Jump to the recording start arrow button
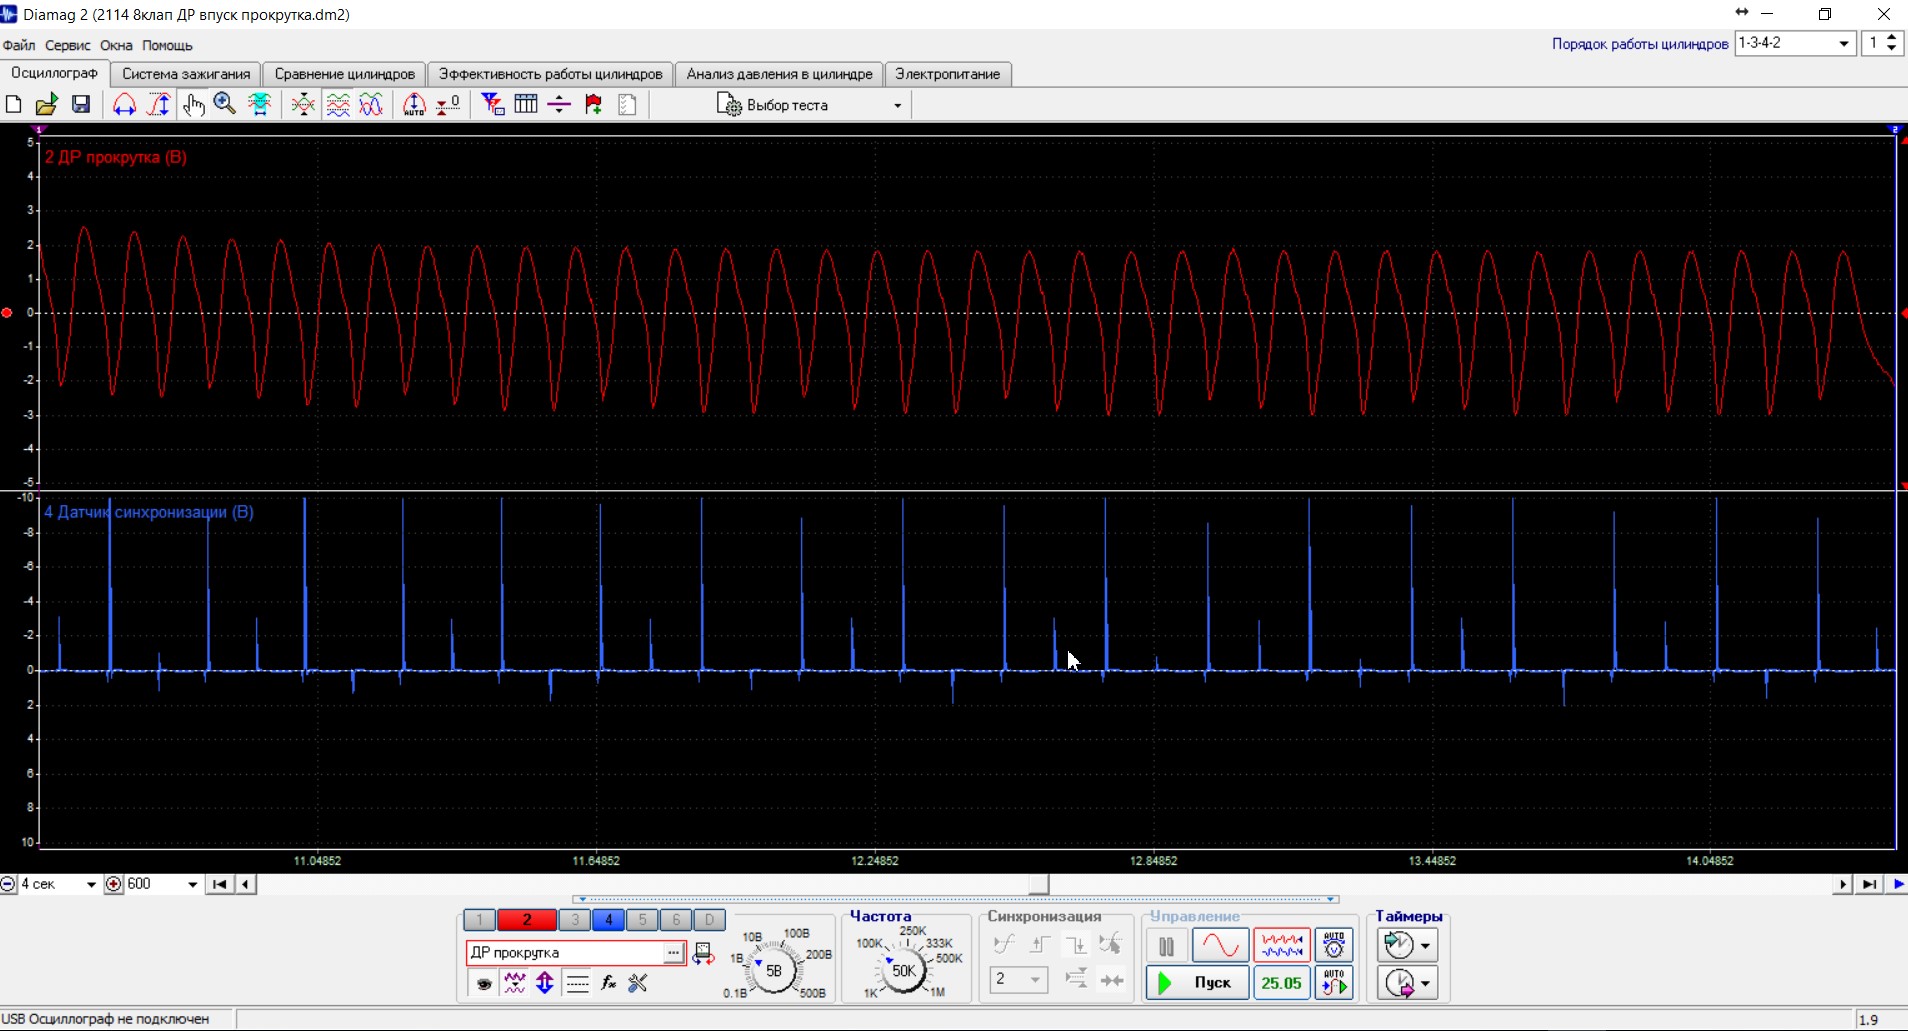The width and height of the screenshot is (1908, 1031). coord(219,884)
